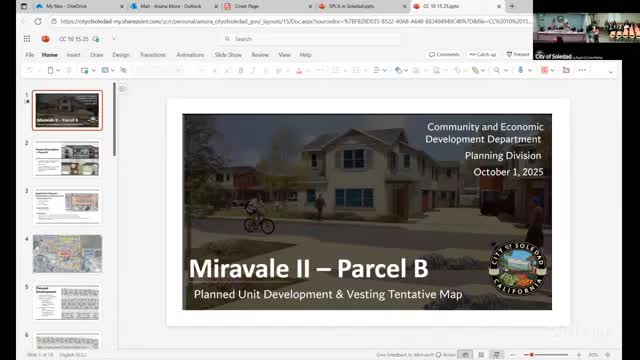Expand Find dropdown arrow

pyautogui.click(x=506, y=70)
